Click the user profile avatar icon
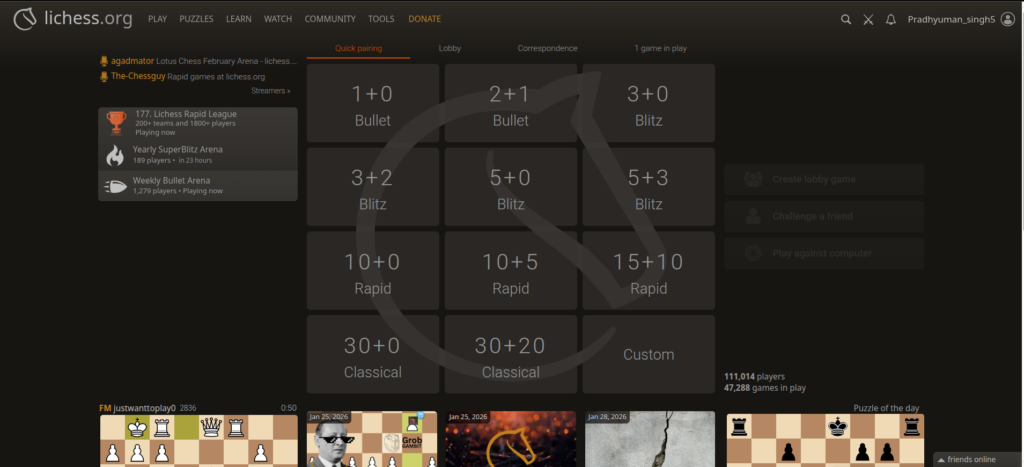 pyautogui.click(x=1007, y=20)
